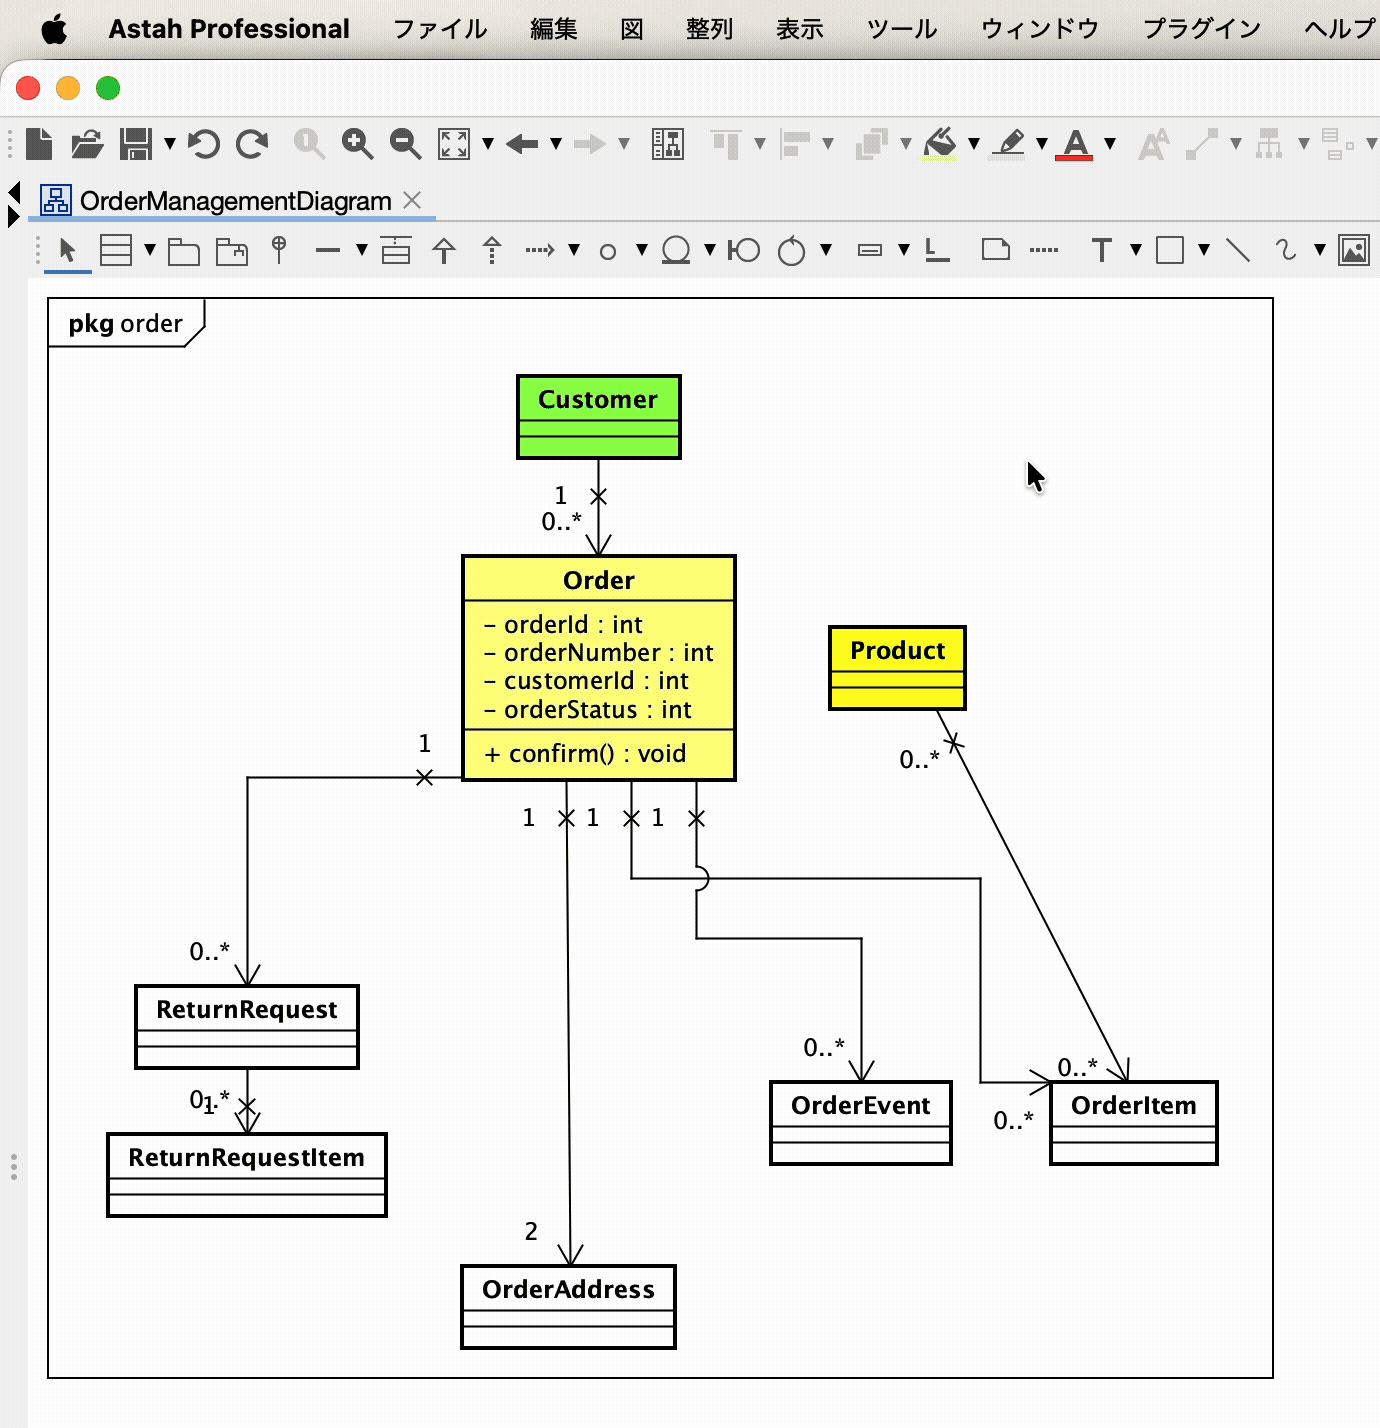This screenshot has width=1380, height=1428.
Task: Select the Image insert tool
Action: 1354,250
